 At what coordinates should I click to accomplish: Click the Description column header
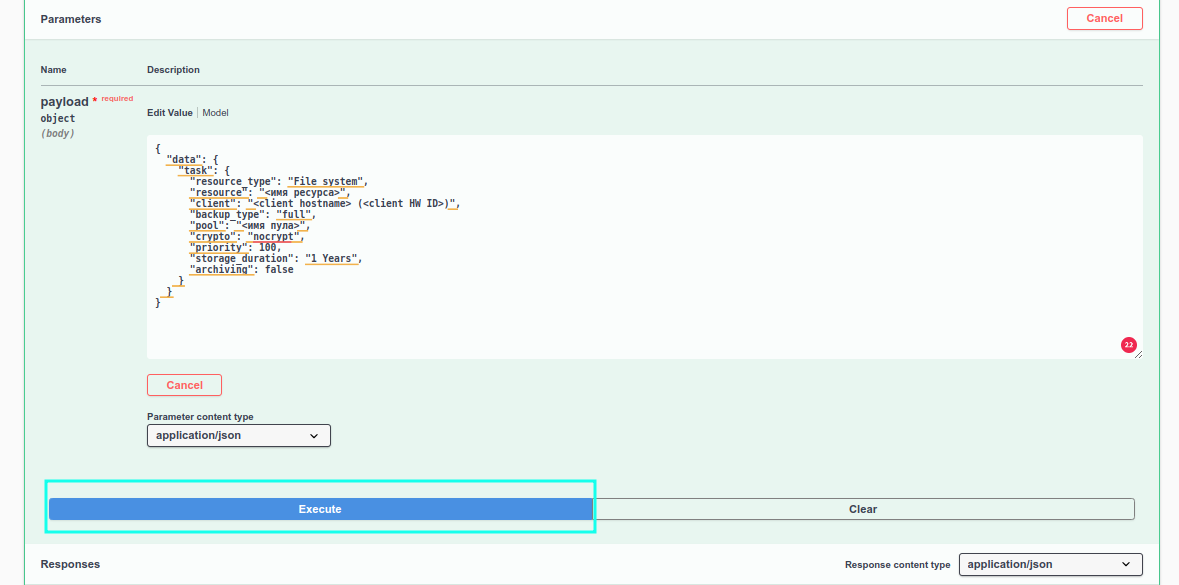pos(173,70)
